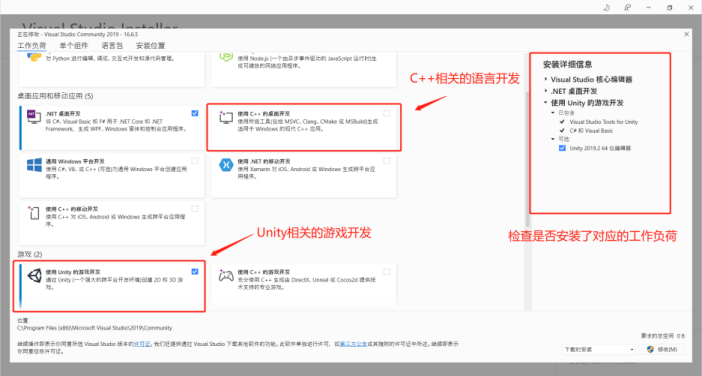The width and height of the screenshot is (702, 376).
Task: Click the 游戏 (2) section heading
Action: click(30, 254)
